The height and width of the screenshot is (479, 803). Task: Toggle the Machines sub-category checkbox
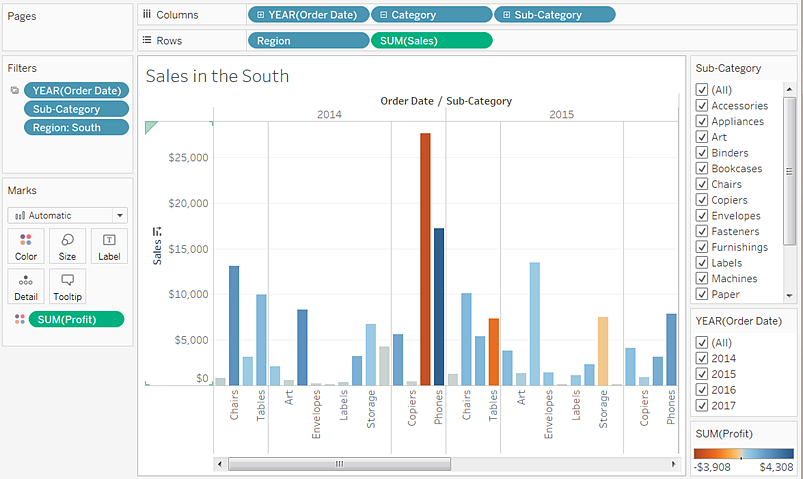click(702, 278)
